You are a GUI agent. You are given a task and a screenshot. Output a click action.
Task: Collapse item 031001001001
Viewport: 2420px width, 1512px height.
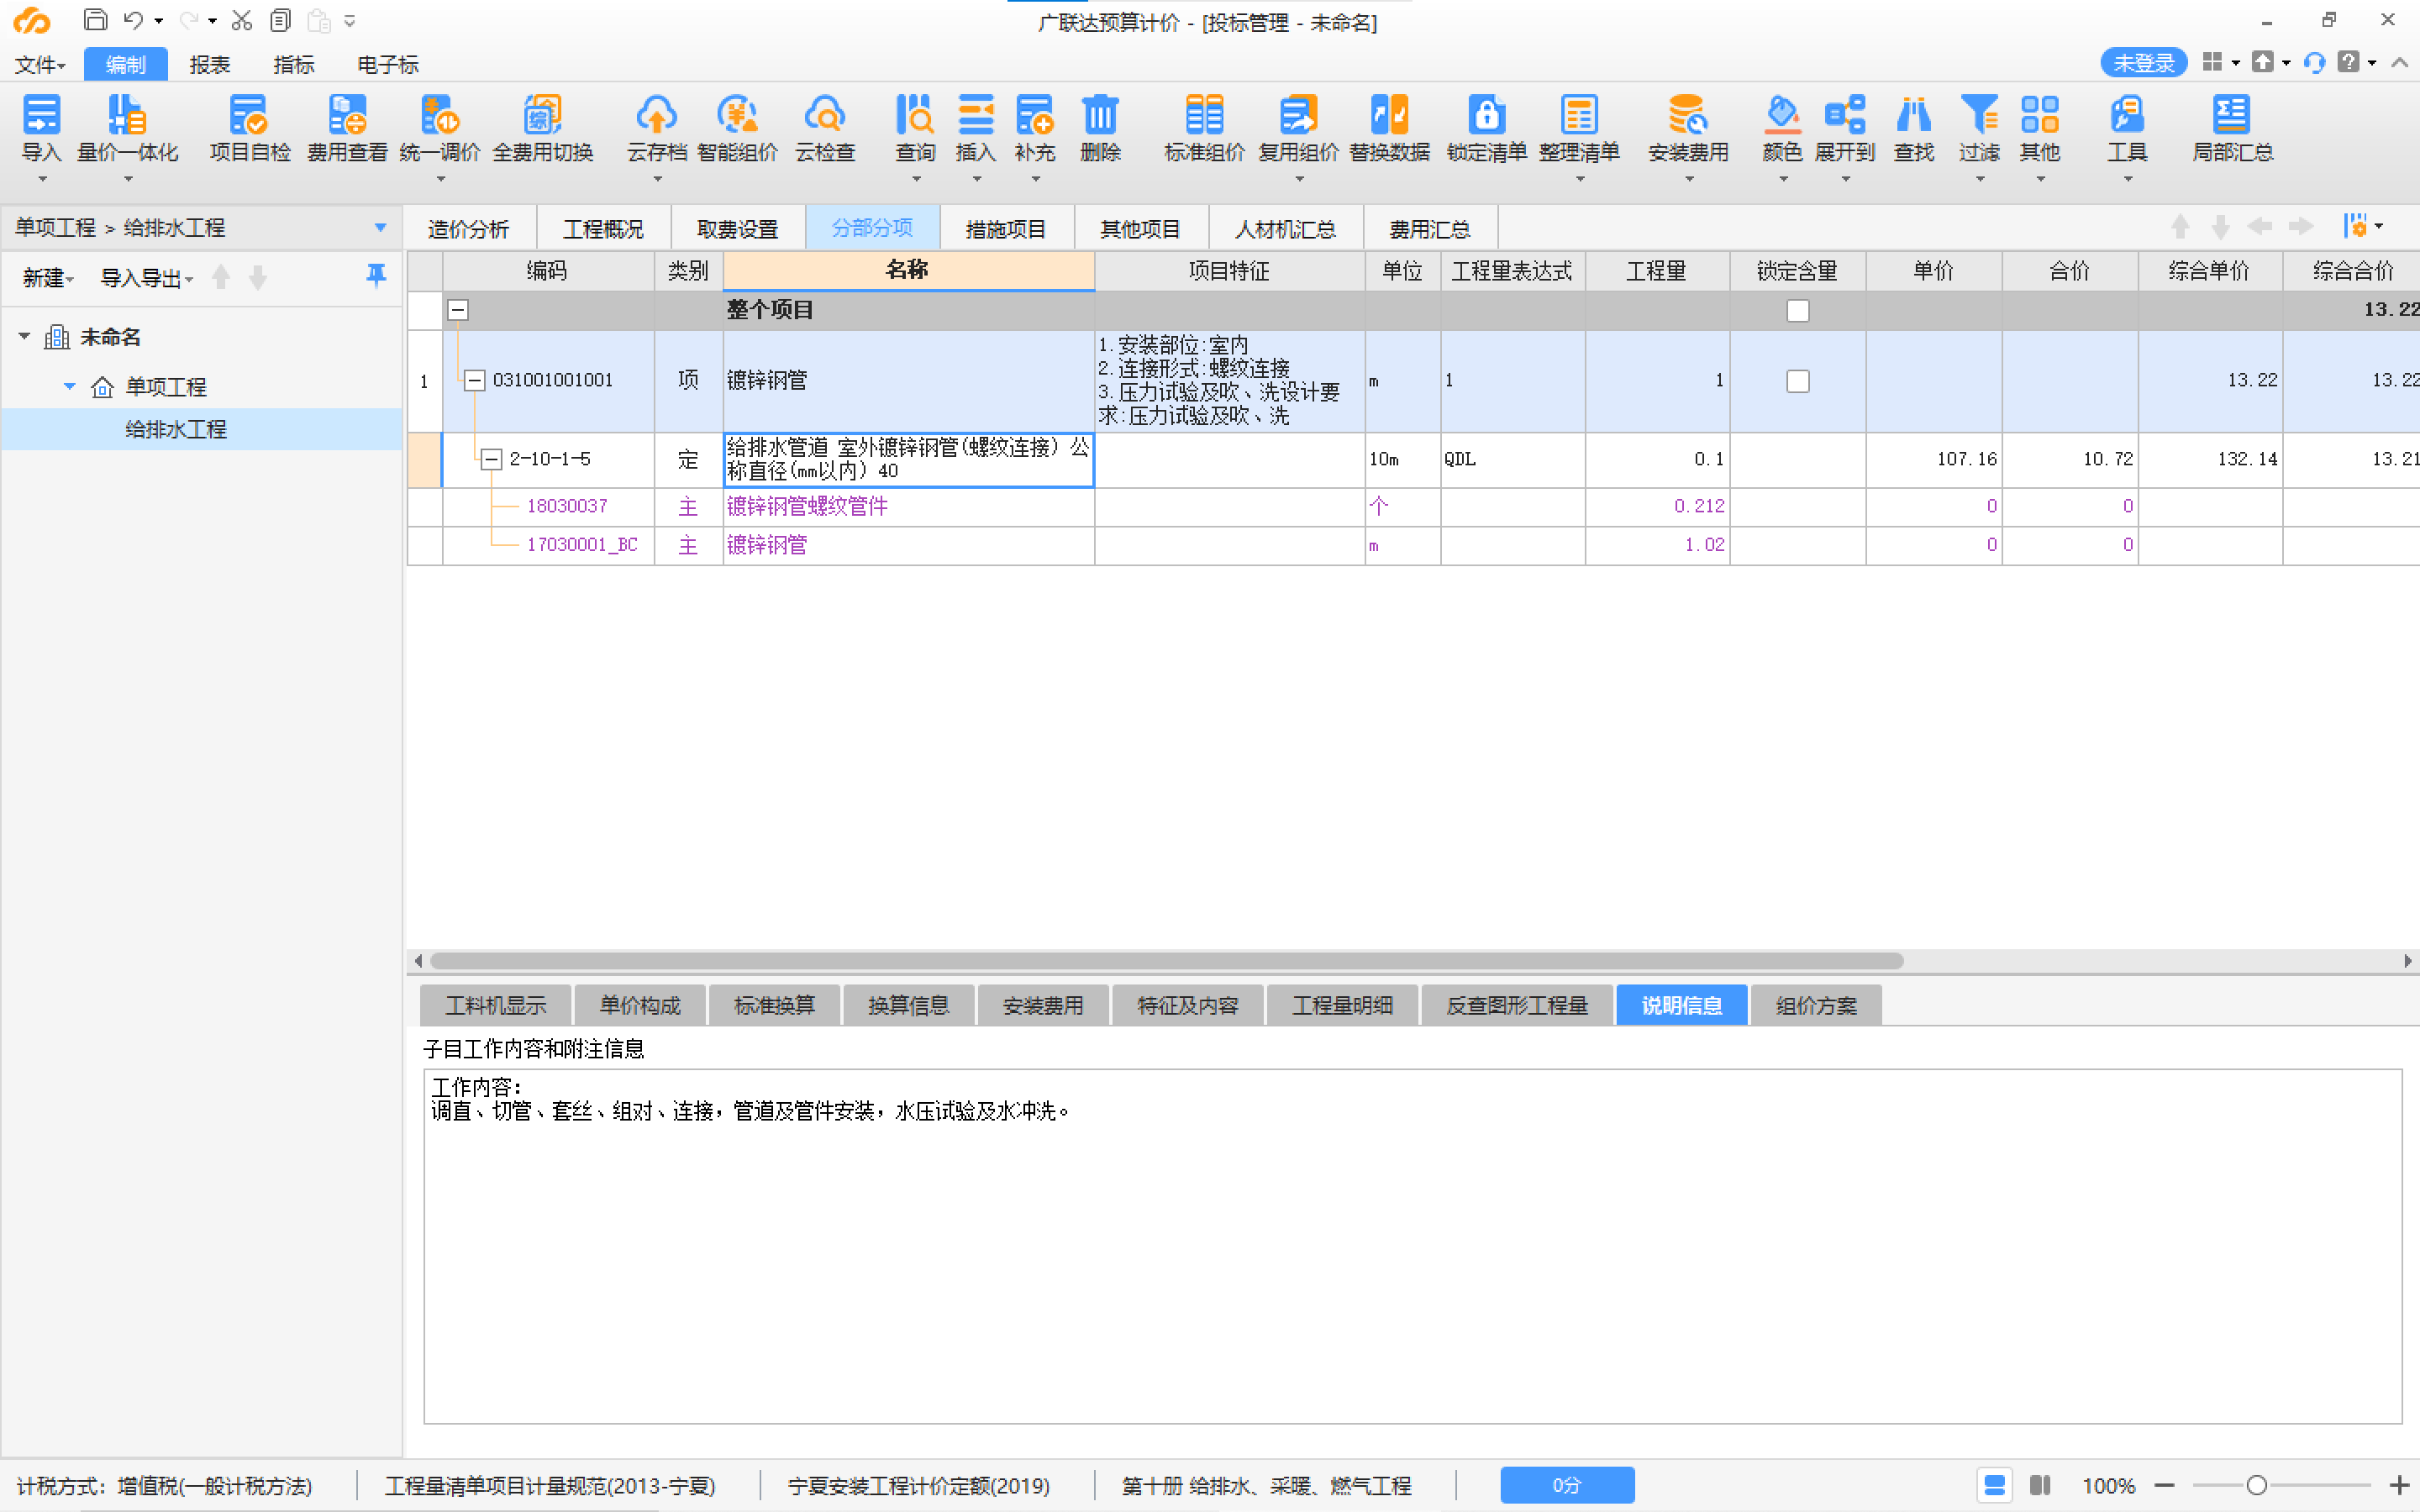[475, 380]
